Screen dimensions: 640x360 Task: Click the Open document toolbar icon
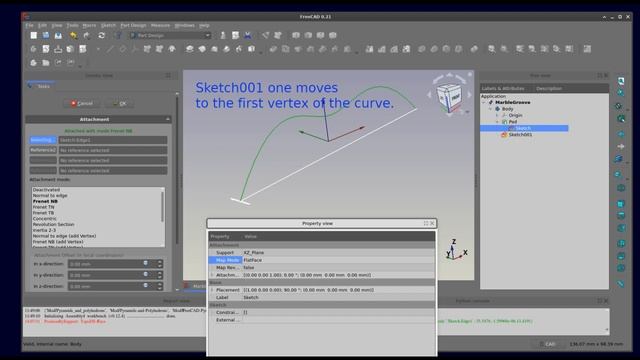[46, 36]
